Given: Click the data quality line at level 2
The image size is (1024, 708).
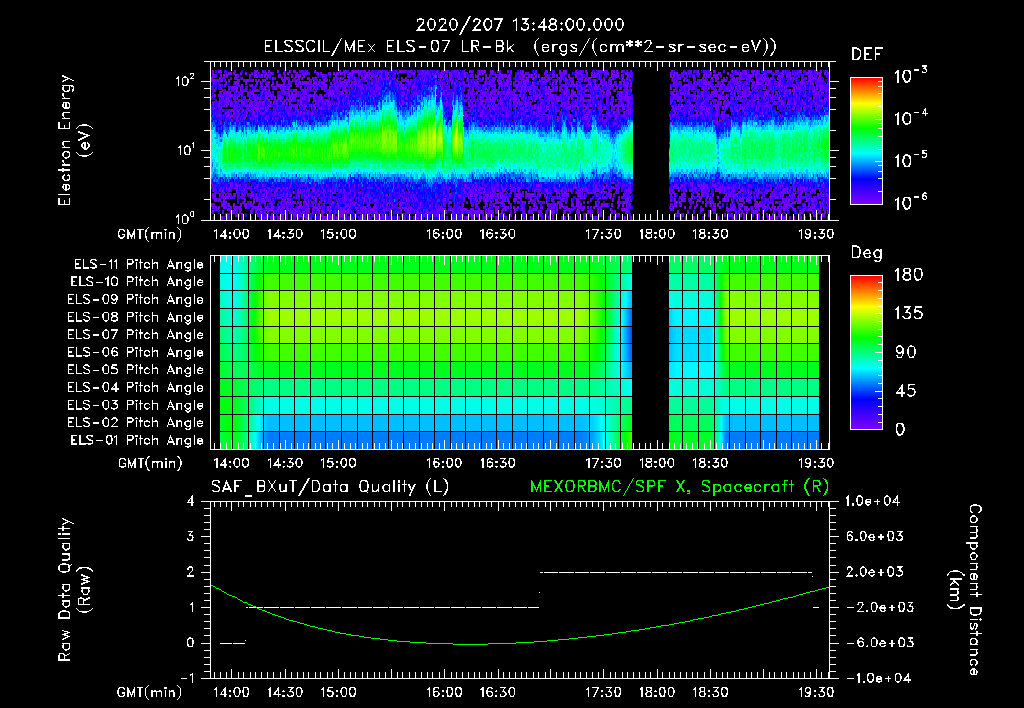Looking at the screenshot, I should [676, 572].
